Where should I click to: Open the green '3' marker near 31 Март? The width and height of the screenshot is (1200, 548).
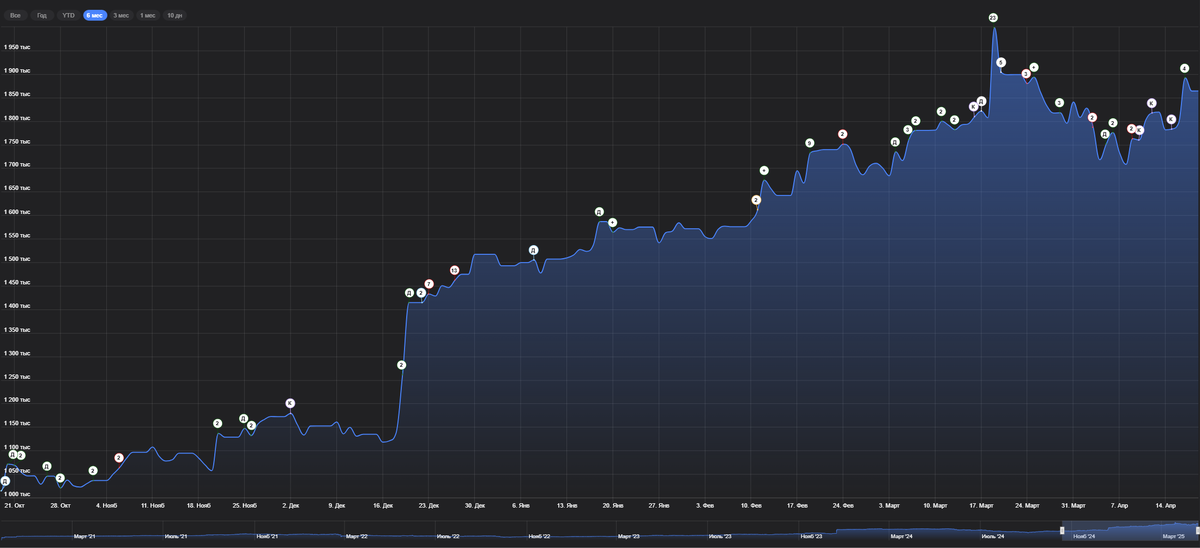pos(1059,103)
